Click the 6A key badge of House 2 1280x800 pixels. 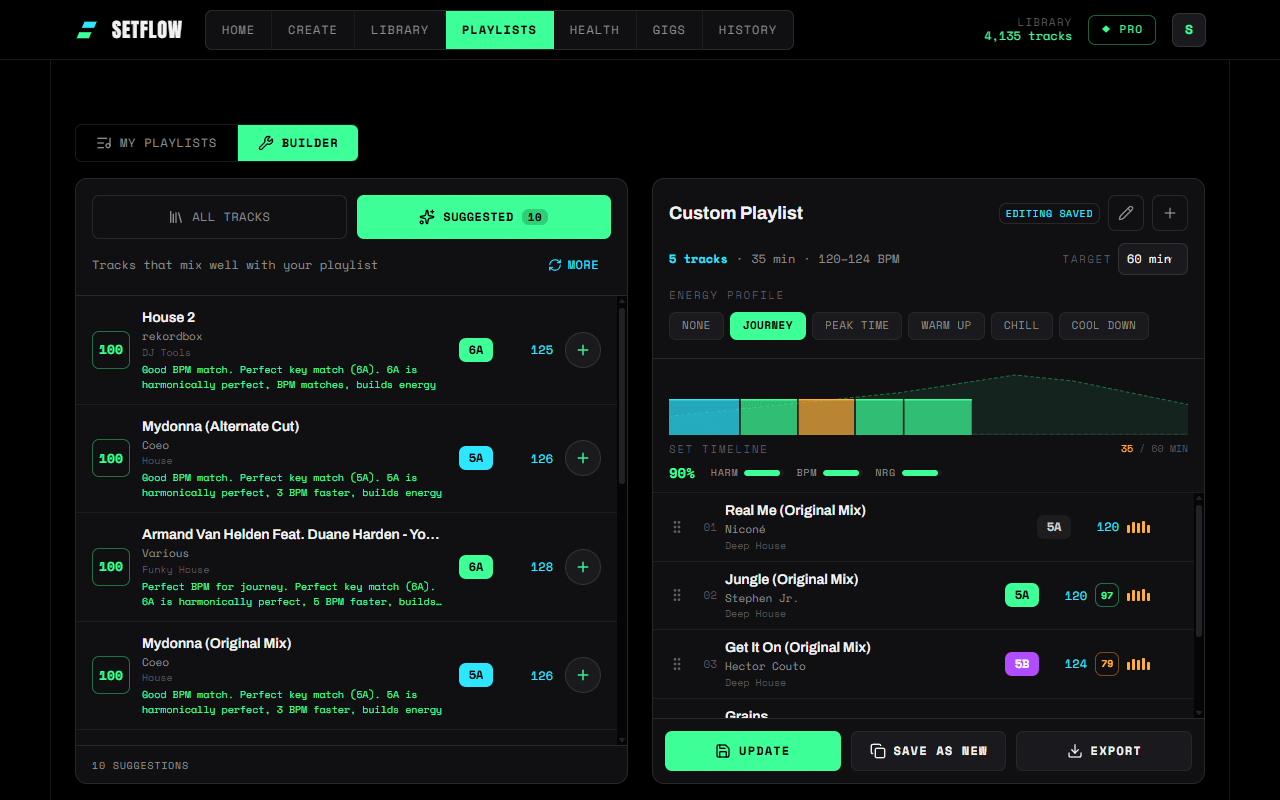[x=476, y=350]
